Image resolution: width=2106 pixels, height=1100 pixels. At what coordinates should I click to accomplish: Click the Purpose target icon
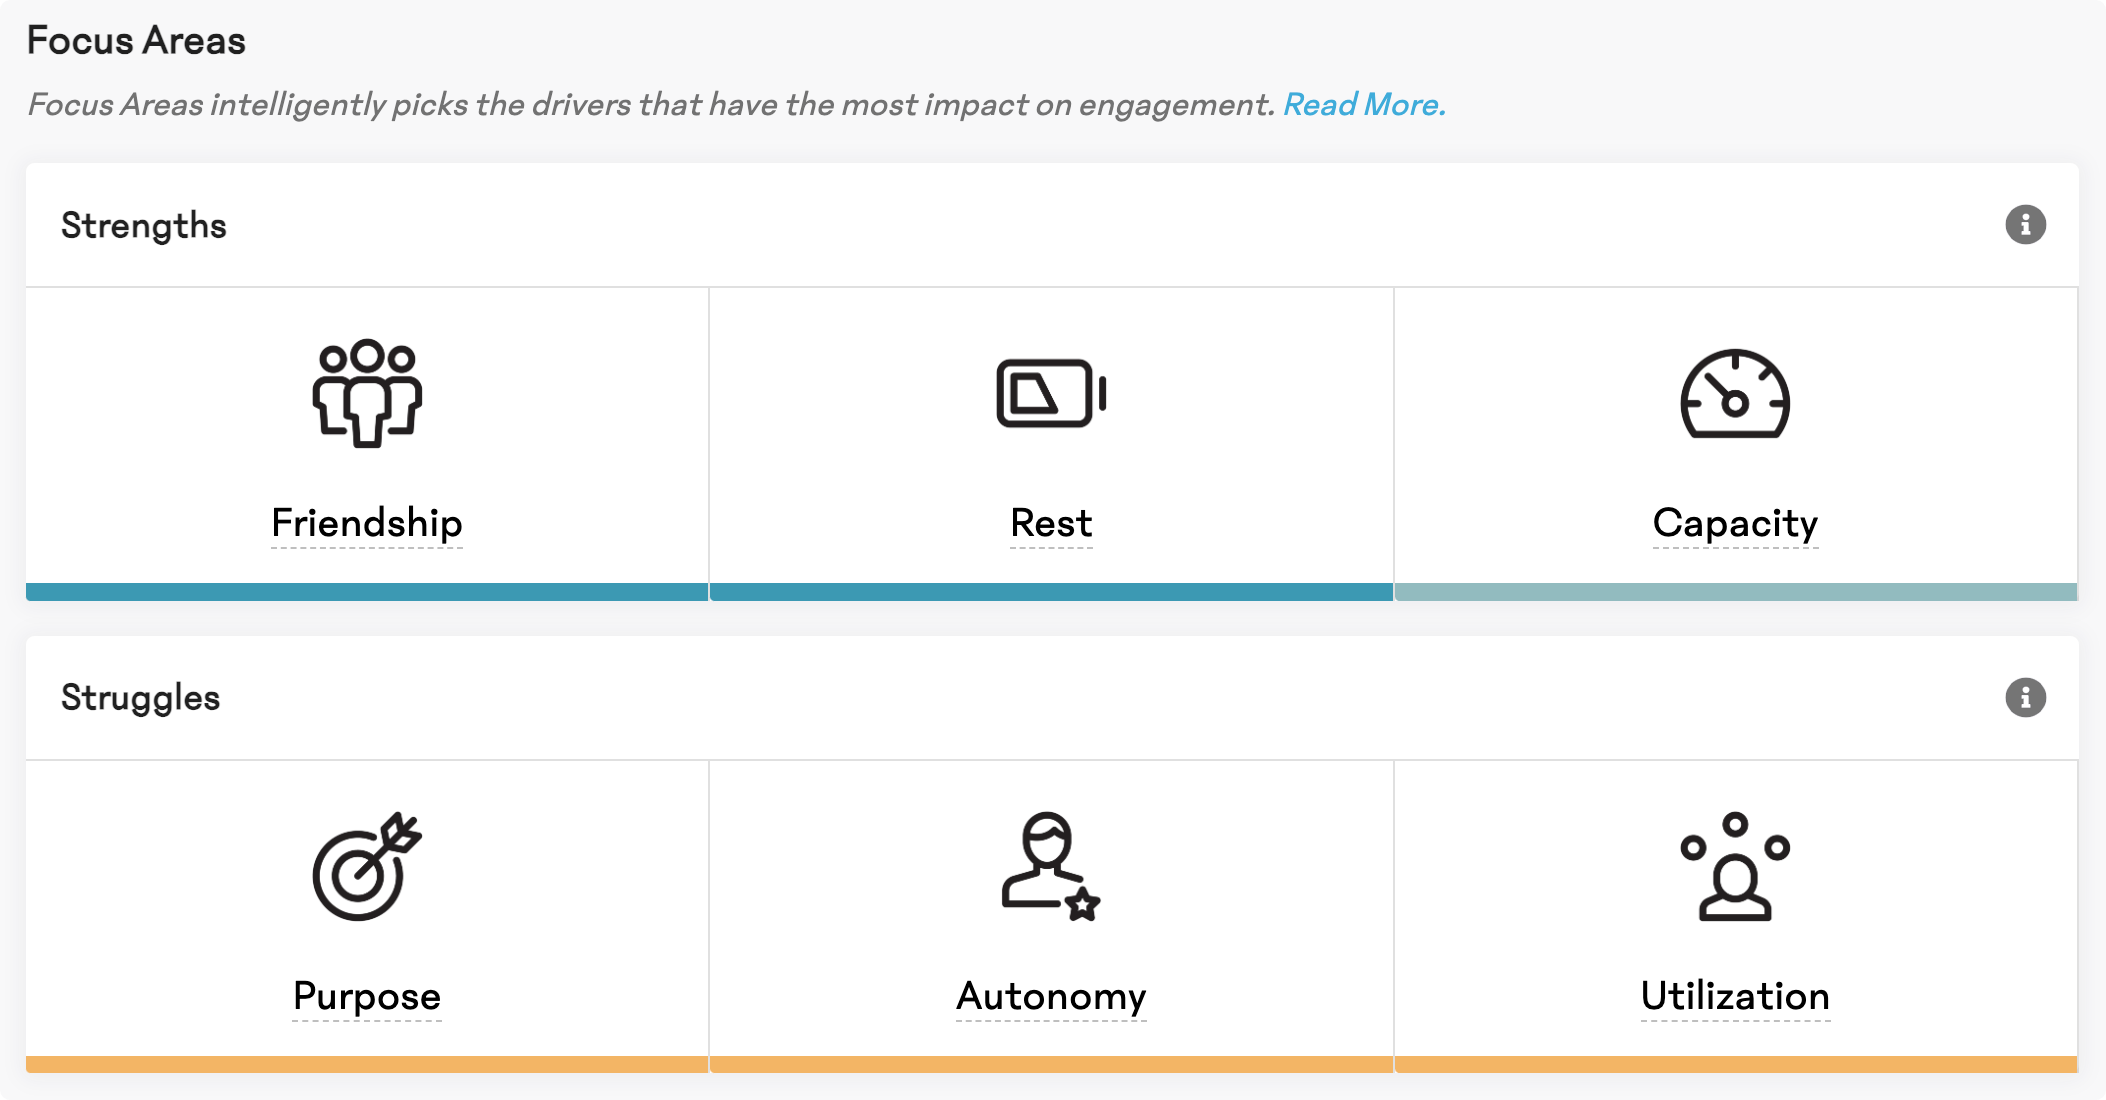tap(367, 866)
